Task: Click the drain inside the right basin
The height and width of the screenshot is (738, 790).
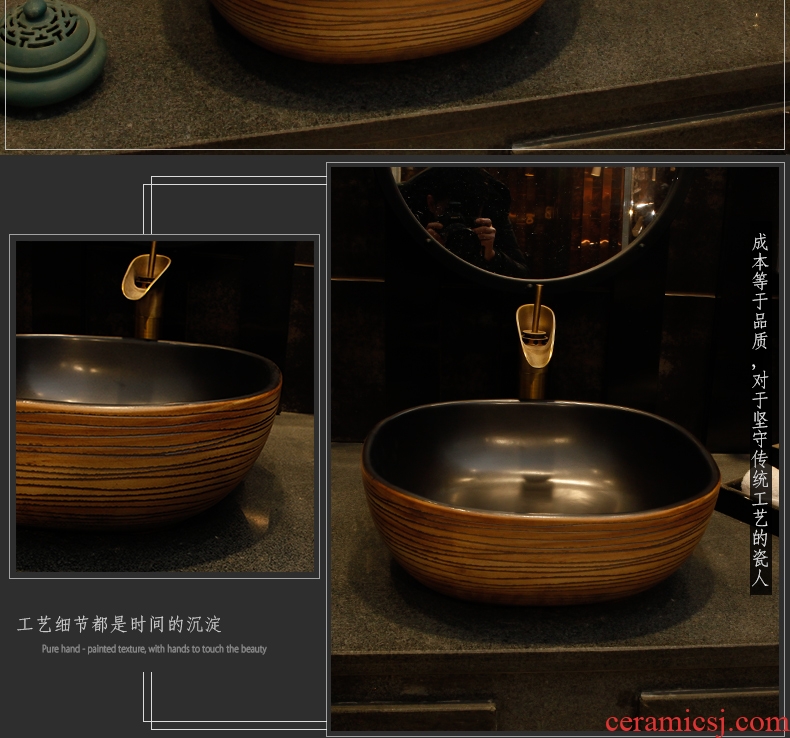Action: click(x=538, y=483)
